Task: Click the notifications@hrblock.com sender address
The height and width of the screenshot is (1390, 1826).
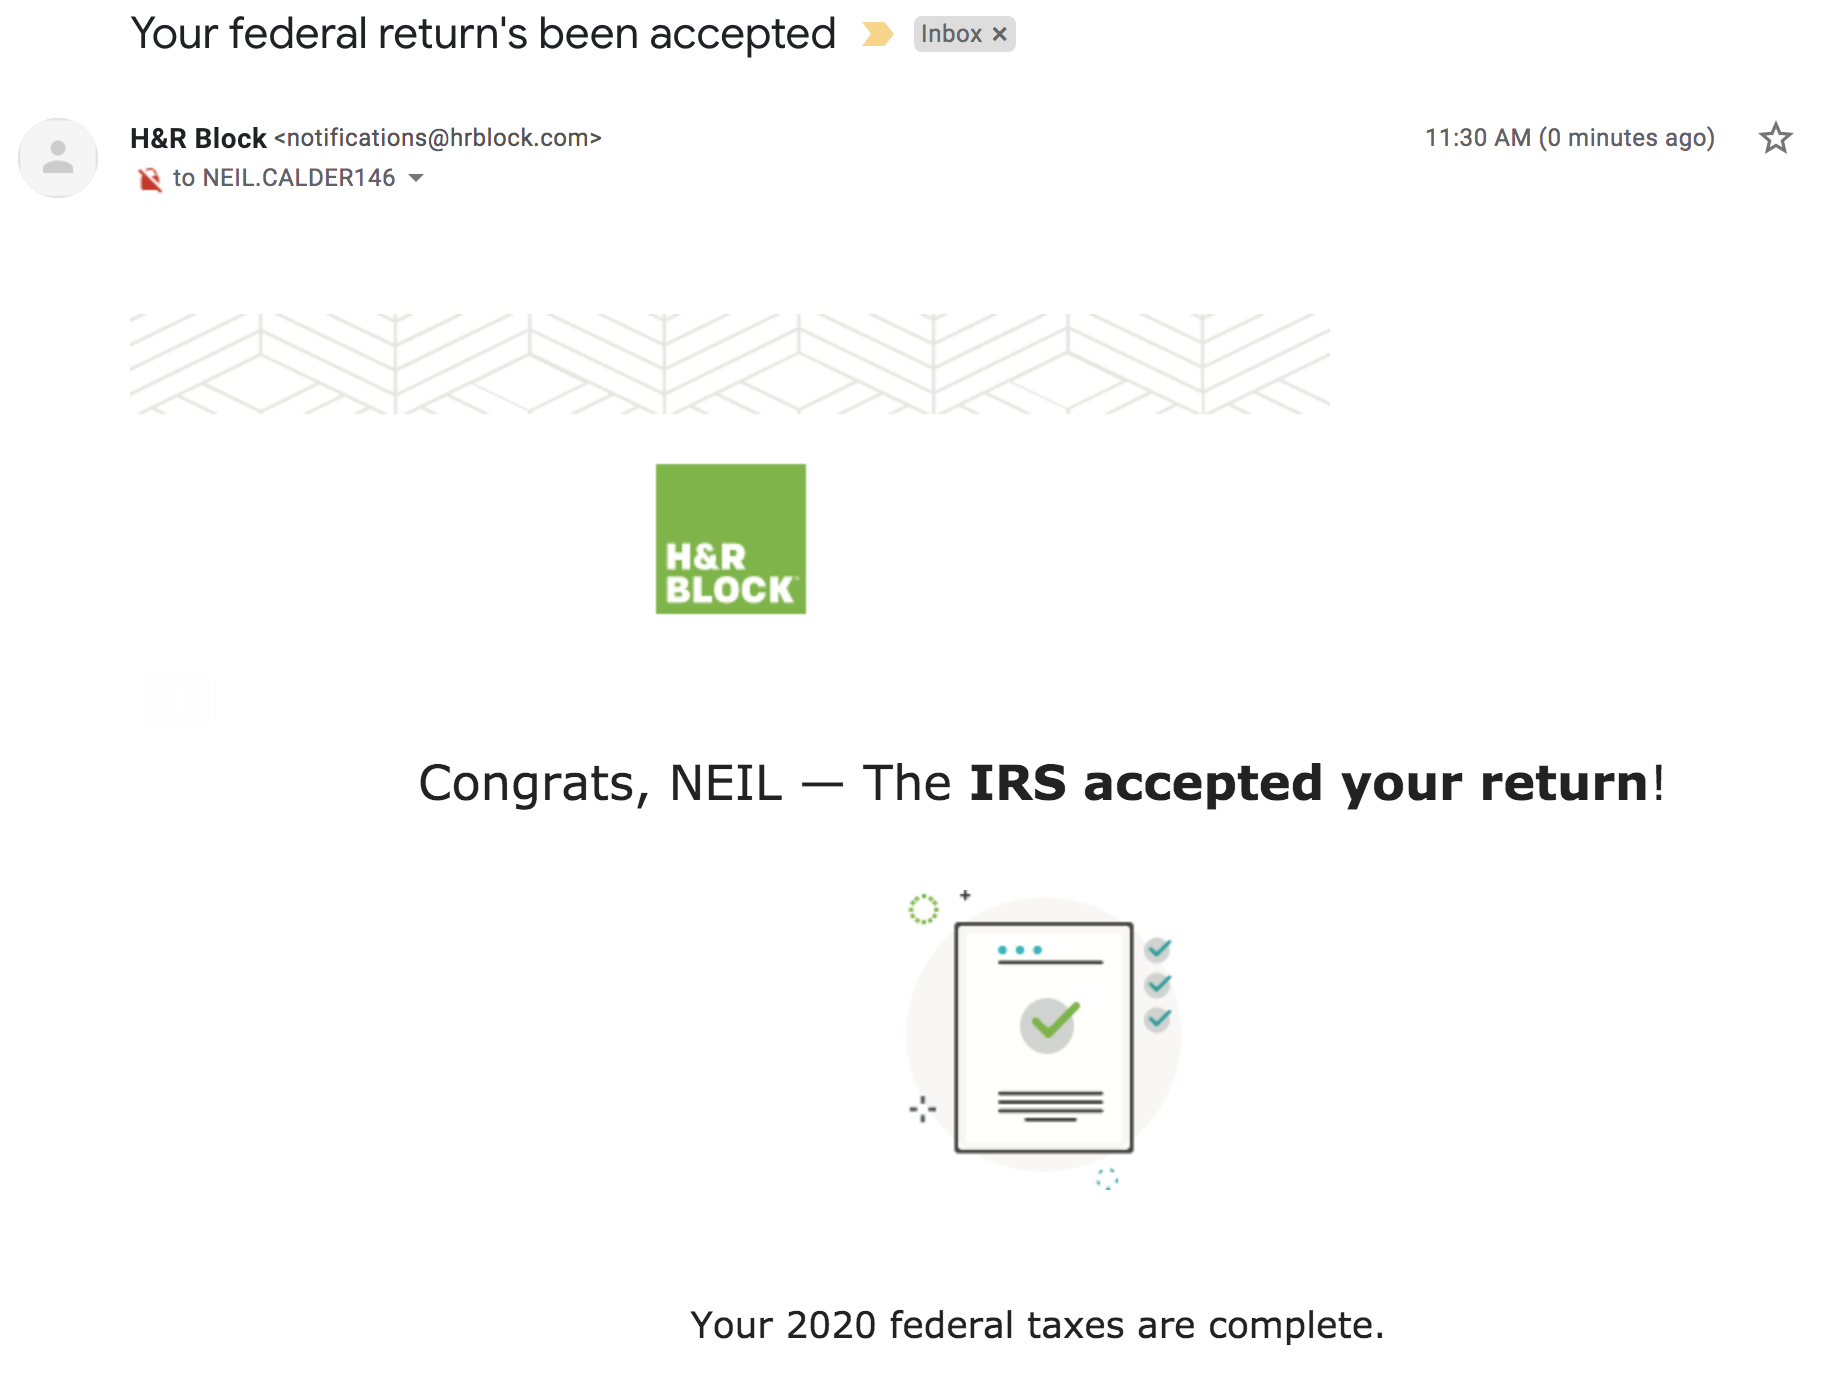Action: [x=438, y=138]
